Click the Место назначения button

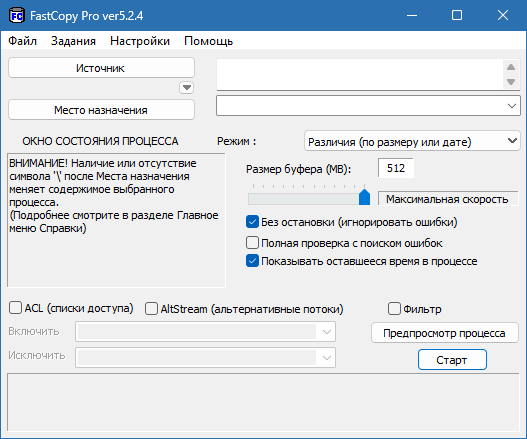tap(101, 110)
